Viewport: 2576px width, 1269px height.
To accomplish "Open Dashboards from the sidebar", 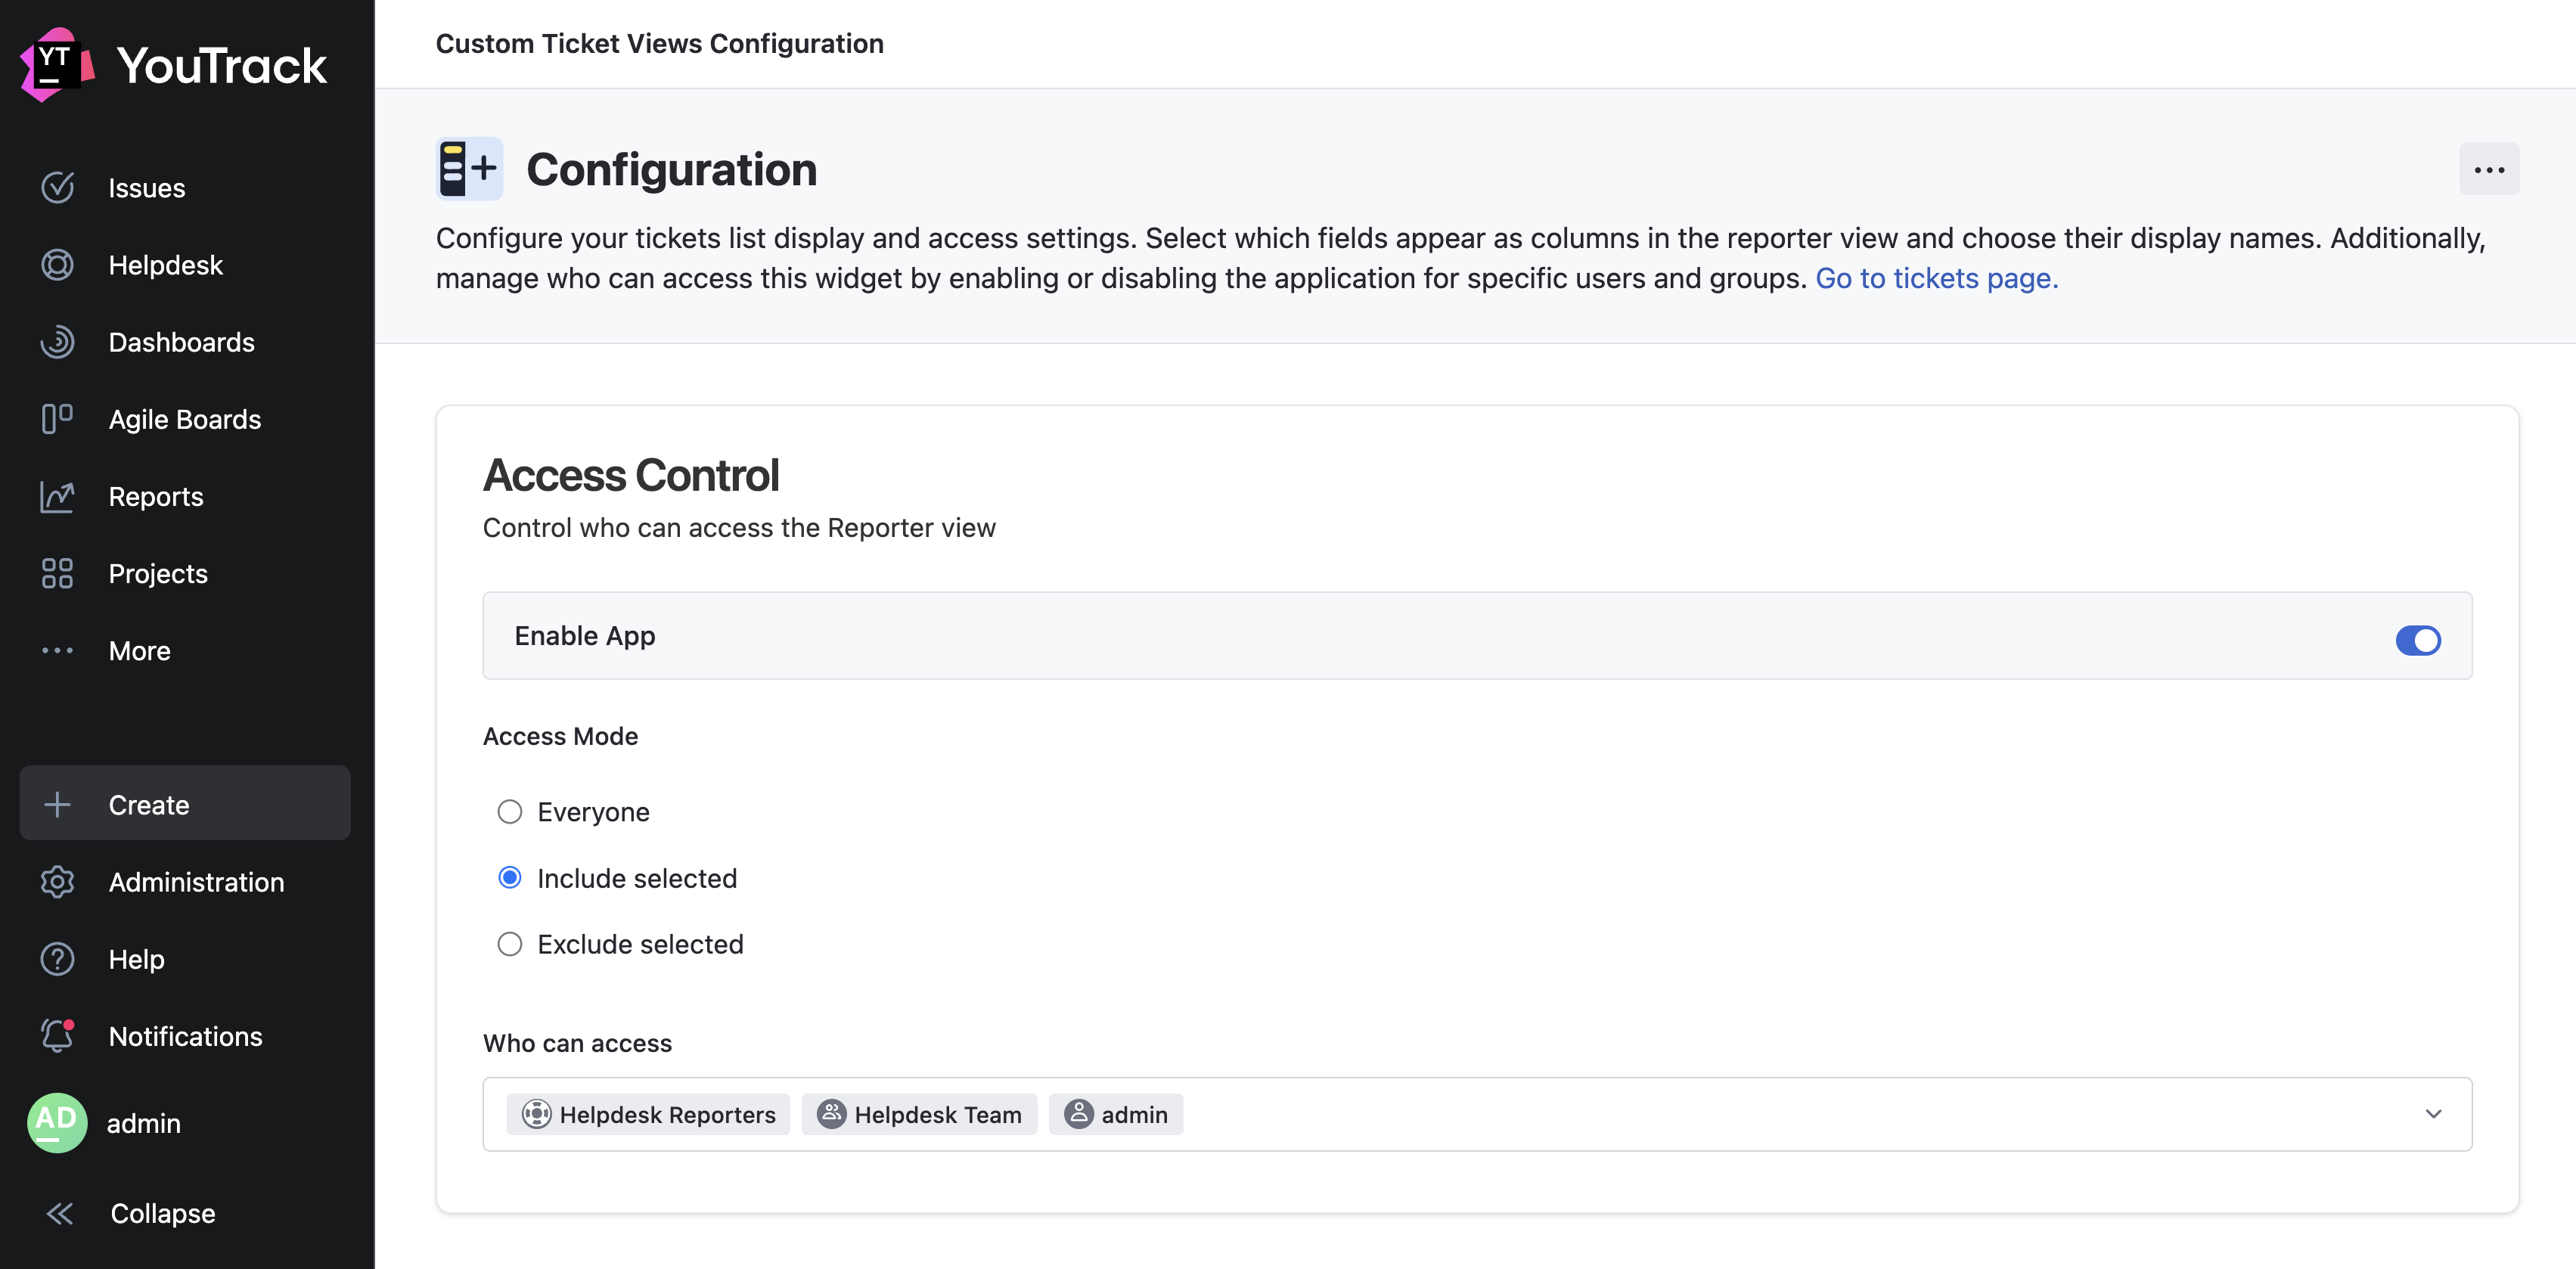I will [x=181, y=342].
